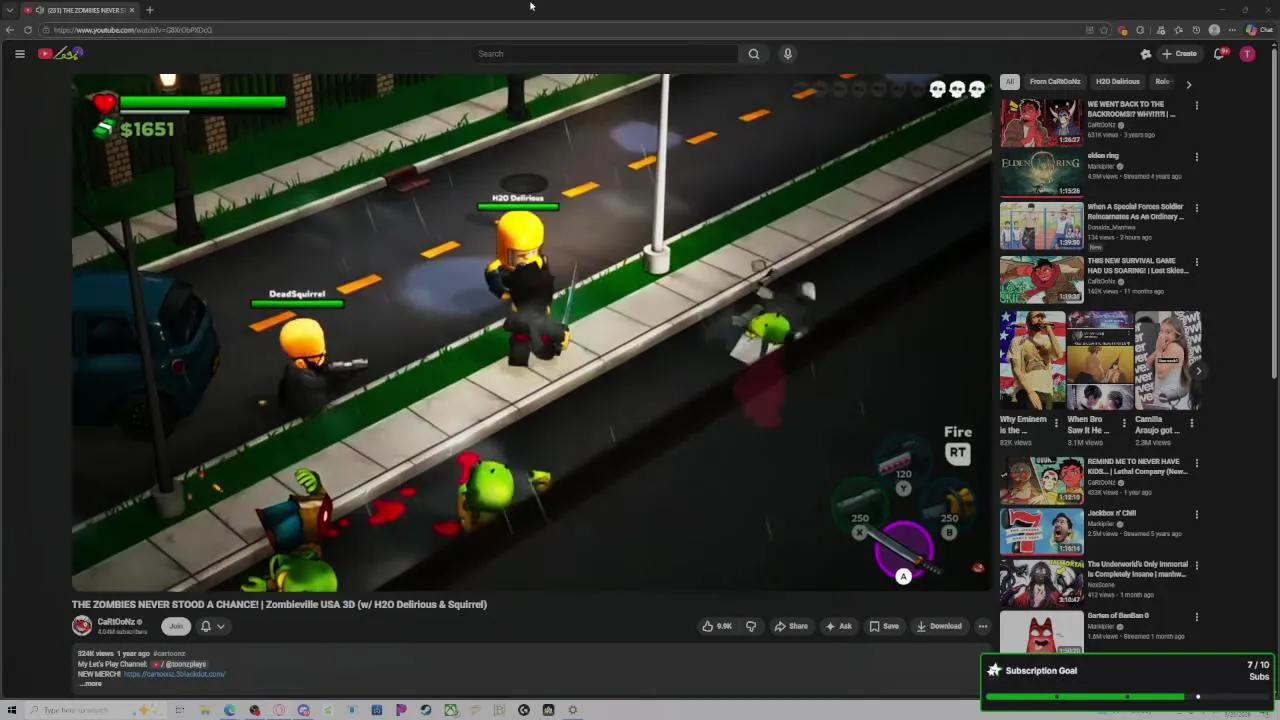This screenshot has height=720, width=1280.
Task: Start voice search with microphone icon
Action: [x=788, y=54]
